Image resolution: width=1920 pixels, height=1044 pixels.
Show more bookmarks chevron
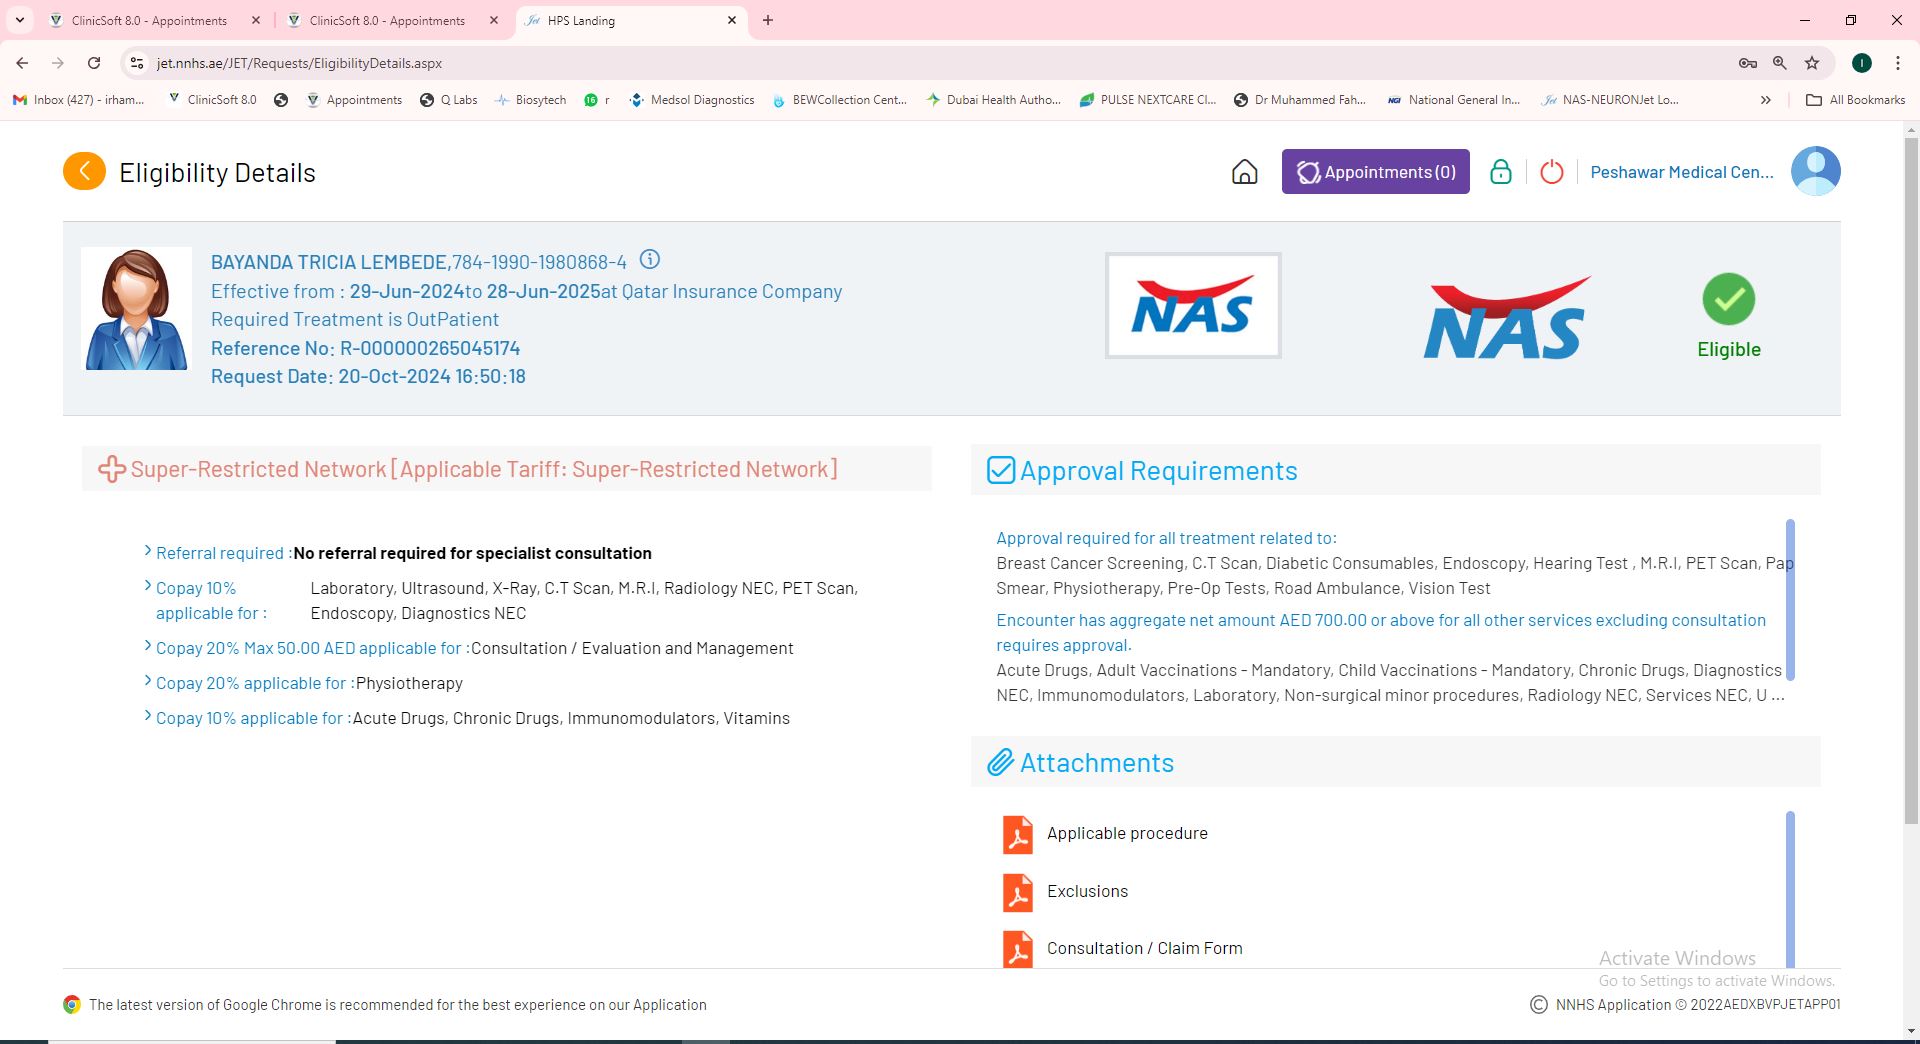1766,100
